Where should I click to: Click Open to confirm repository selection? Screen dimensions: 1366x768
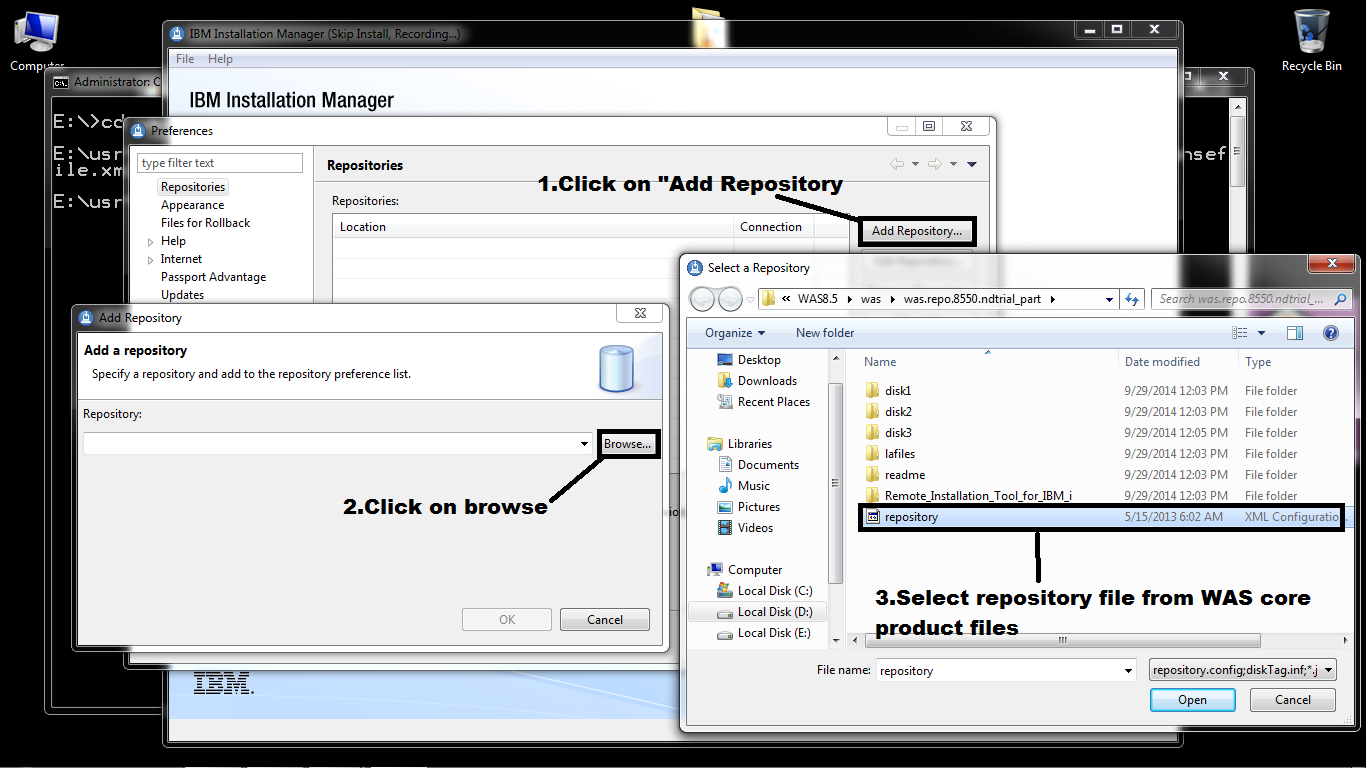pyautogui.click(x=1192, y=699)
